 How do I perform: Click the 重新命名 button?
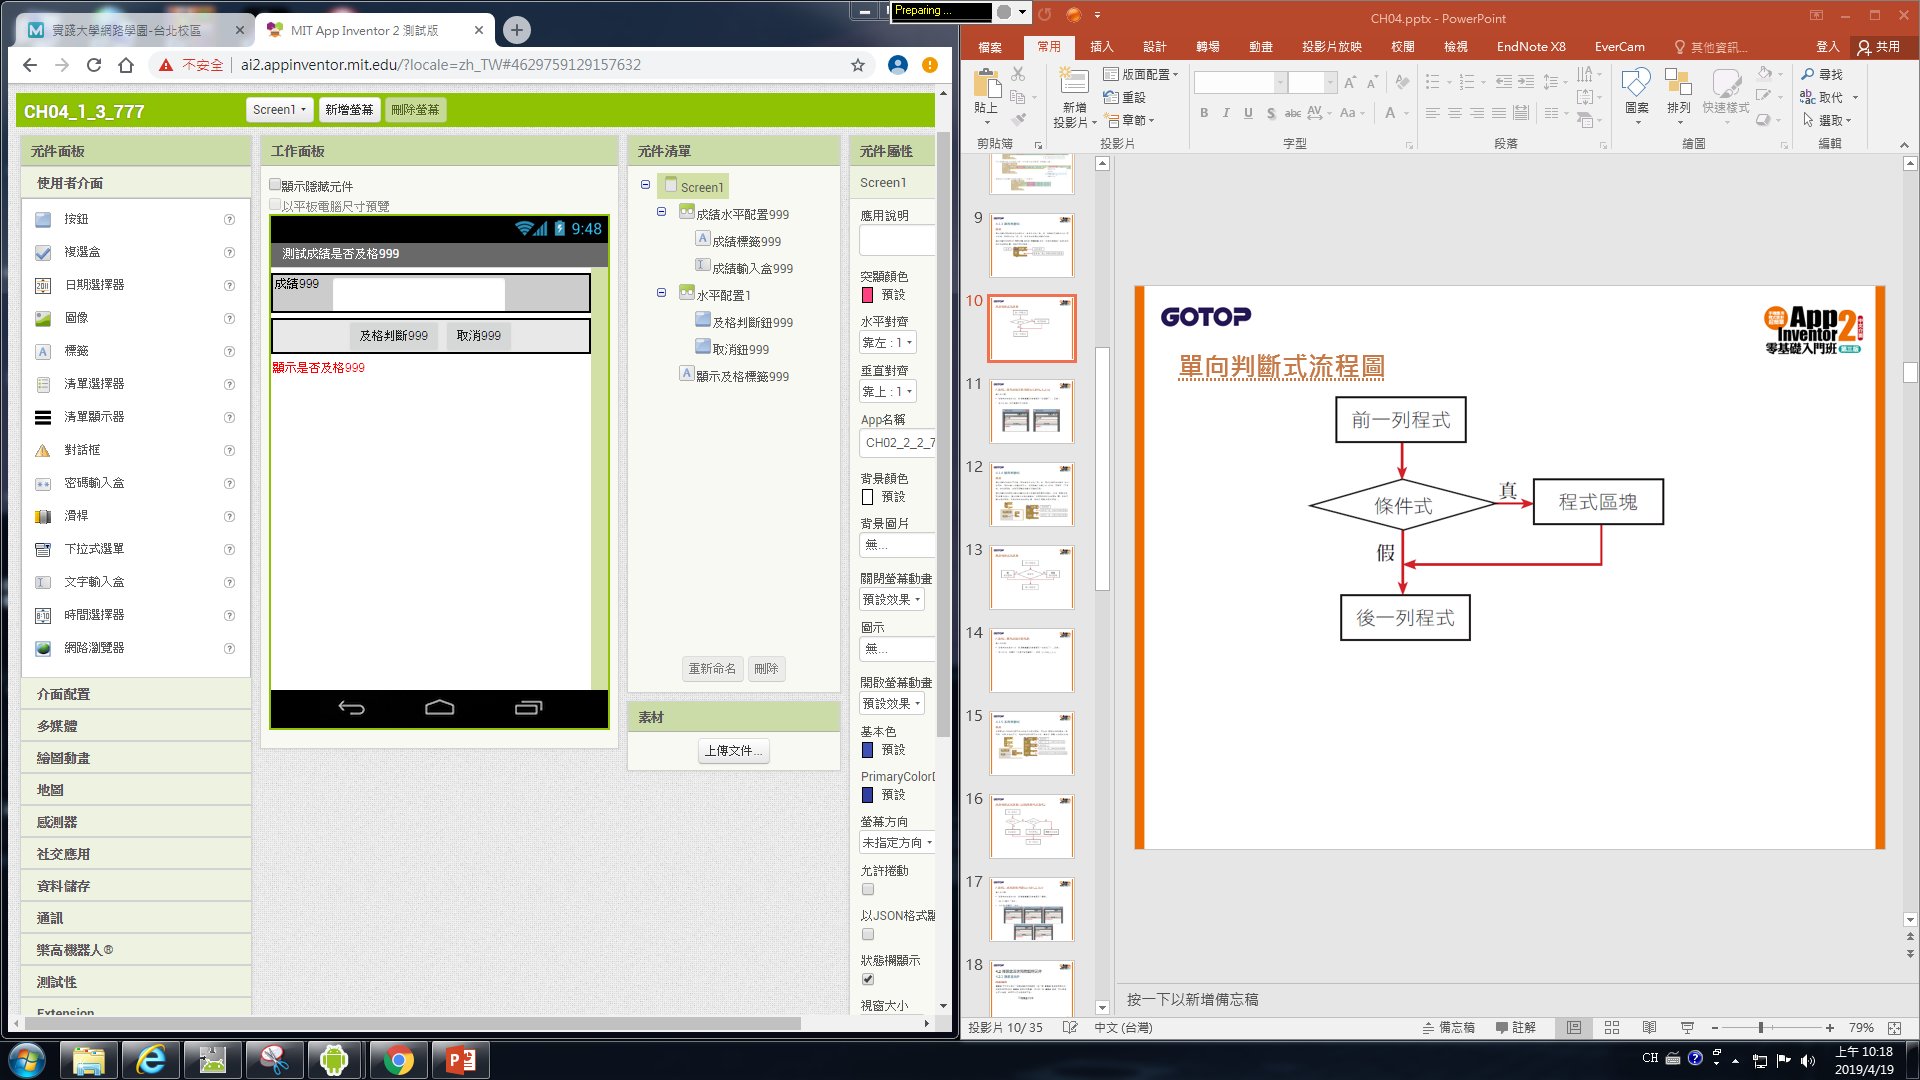coord(712,668)
